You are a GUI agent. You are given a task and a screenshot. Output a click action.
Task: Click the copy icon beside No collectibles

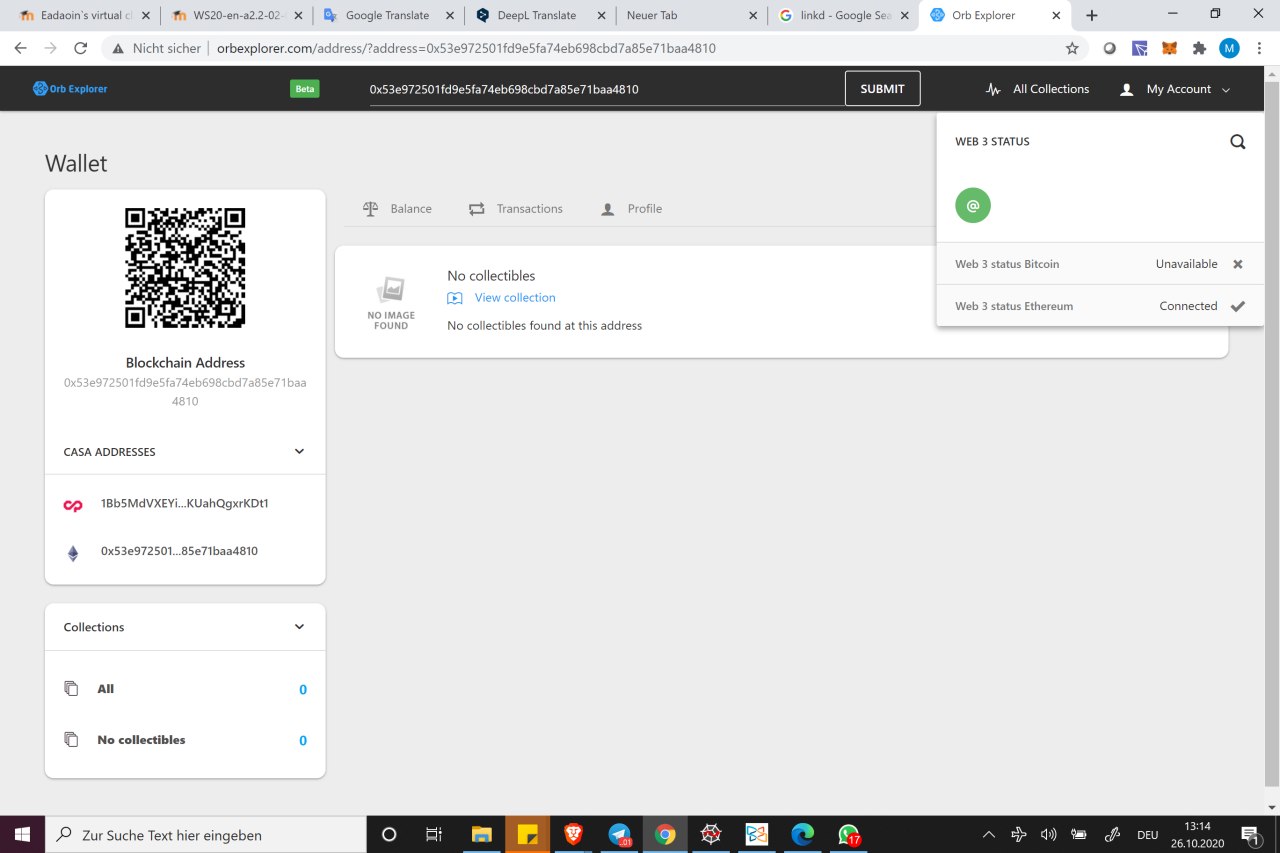click(x=71, y=740)
